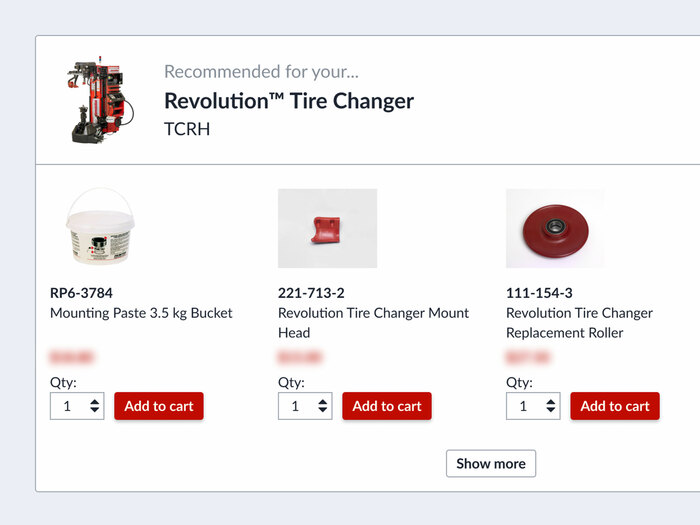Decrease Mounting Paste quantity with down arrow
Image resolution: width=700 pixels, height=525 pixels.
pyautogui.click(x=95, y=411)
